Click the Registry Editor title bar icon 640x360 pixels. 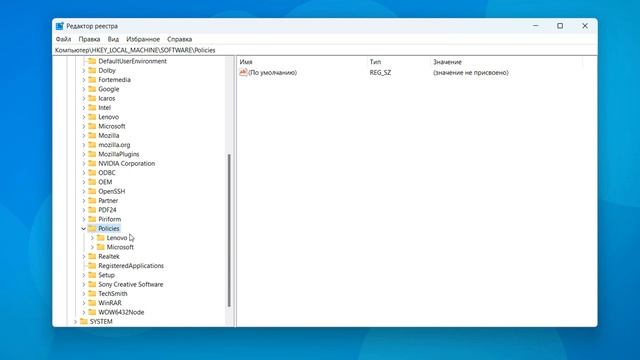[60, 26]
